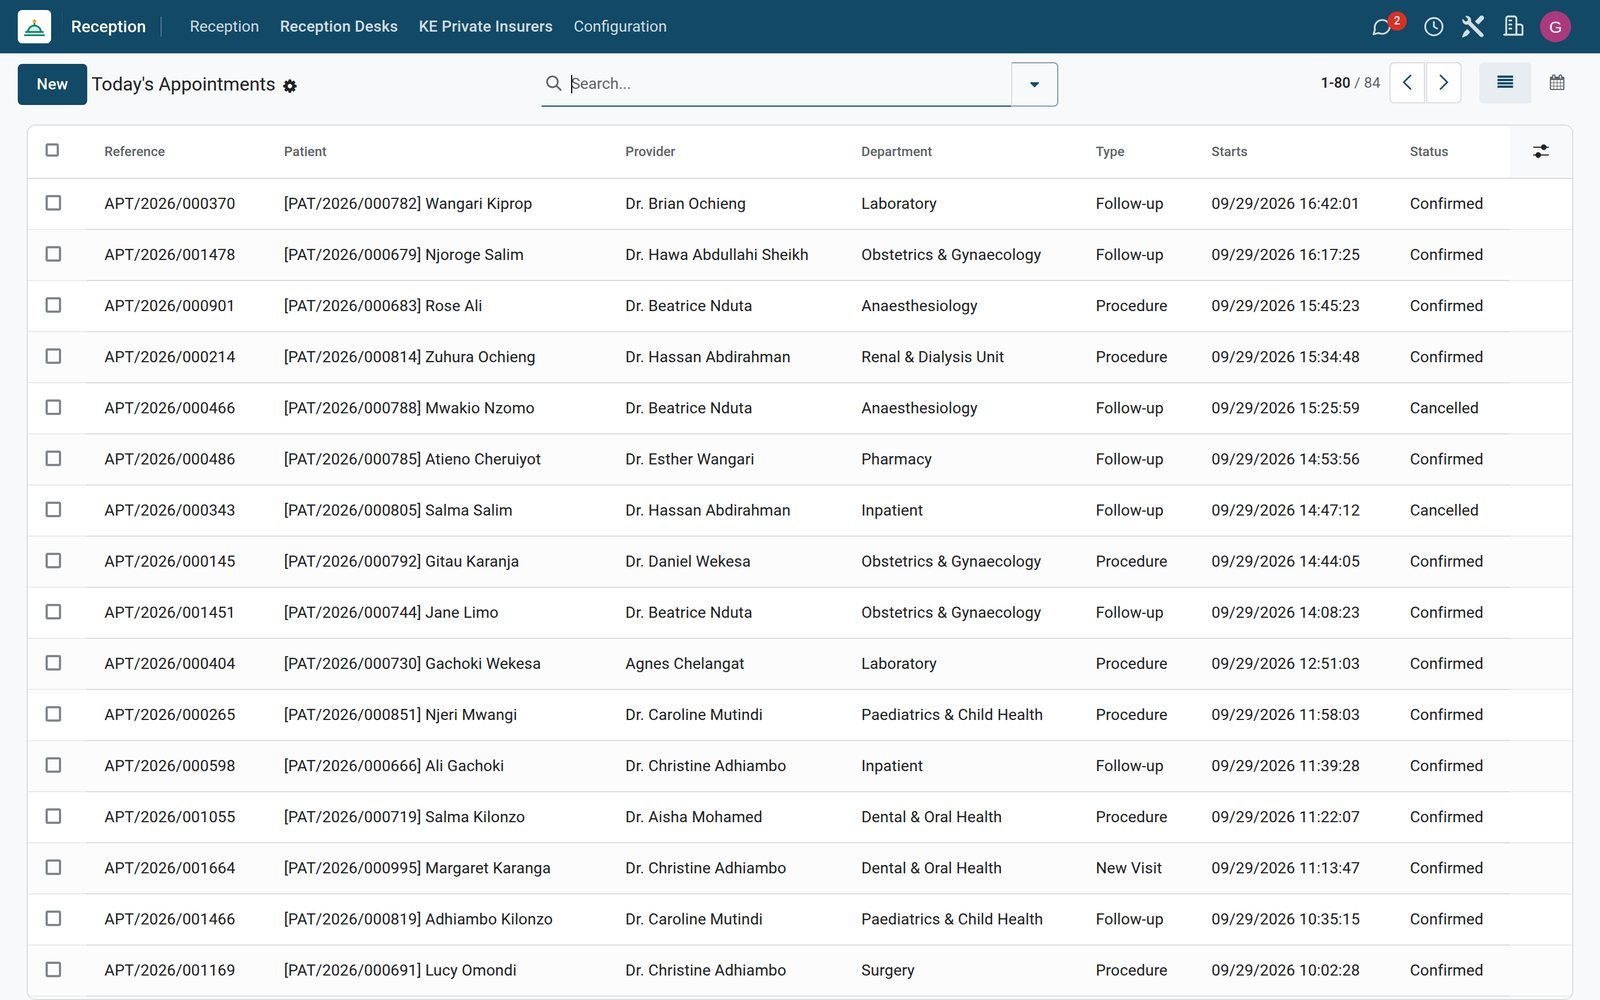Open the developer tools wrench icon

pos(1473,27)
